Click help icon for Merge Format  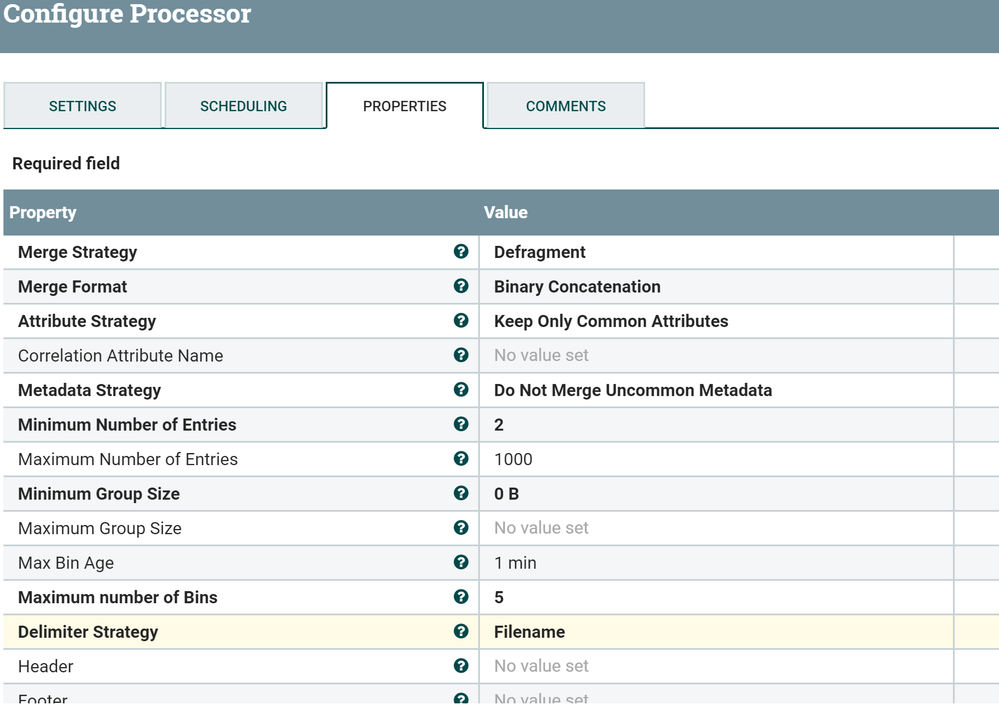[x=461, y=286]
